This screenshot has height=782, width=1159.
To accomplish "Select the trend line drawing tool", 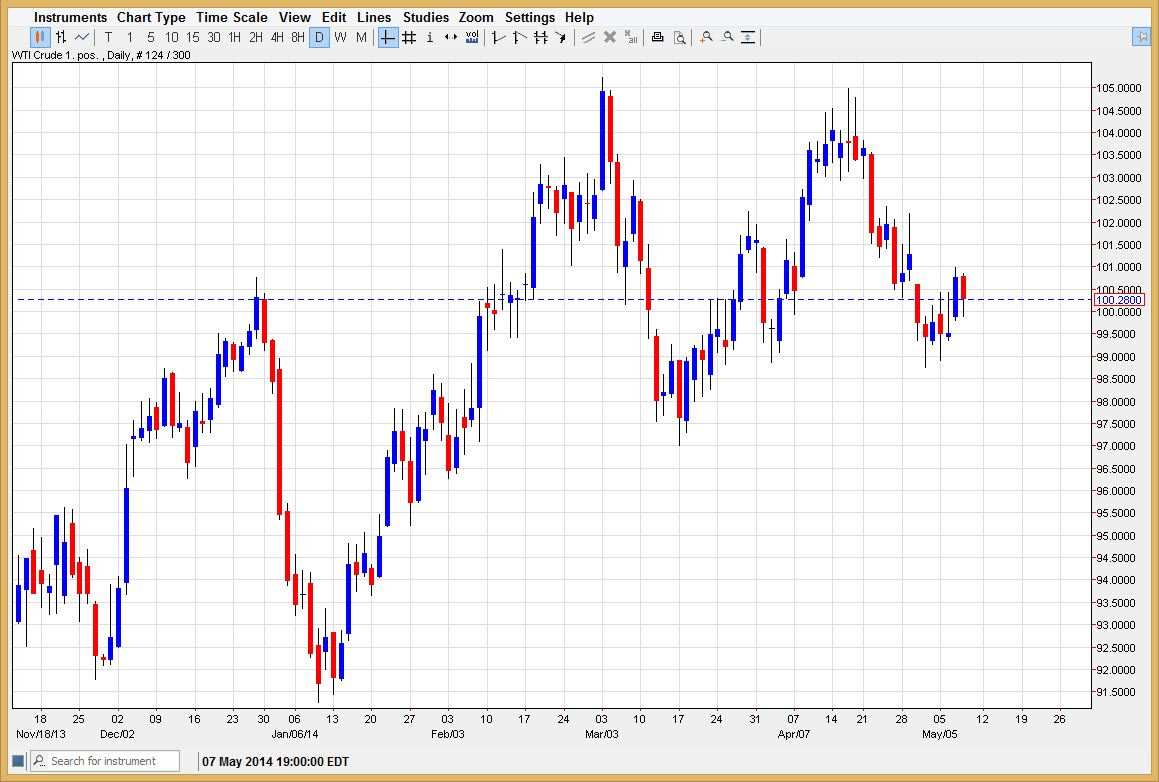I will coord(496,37).
